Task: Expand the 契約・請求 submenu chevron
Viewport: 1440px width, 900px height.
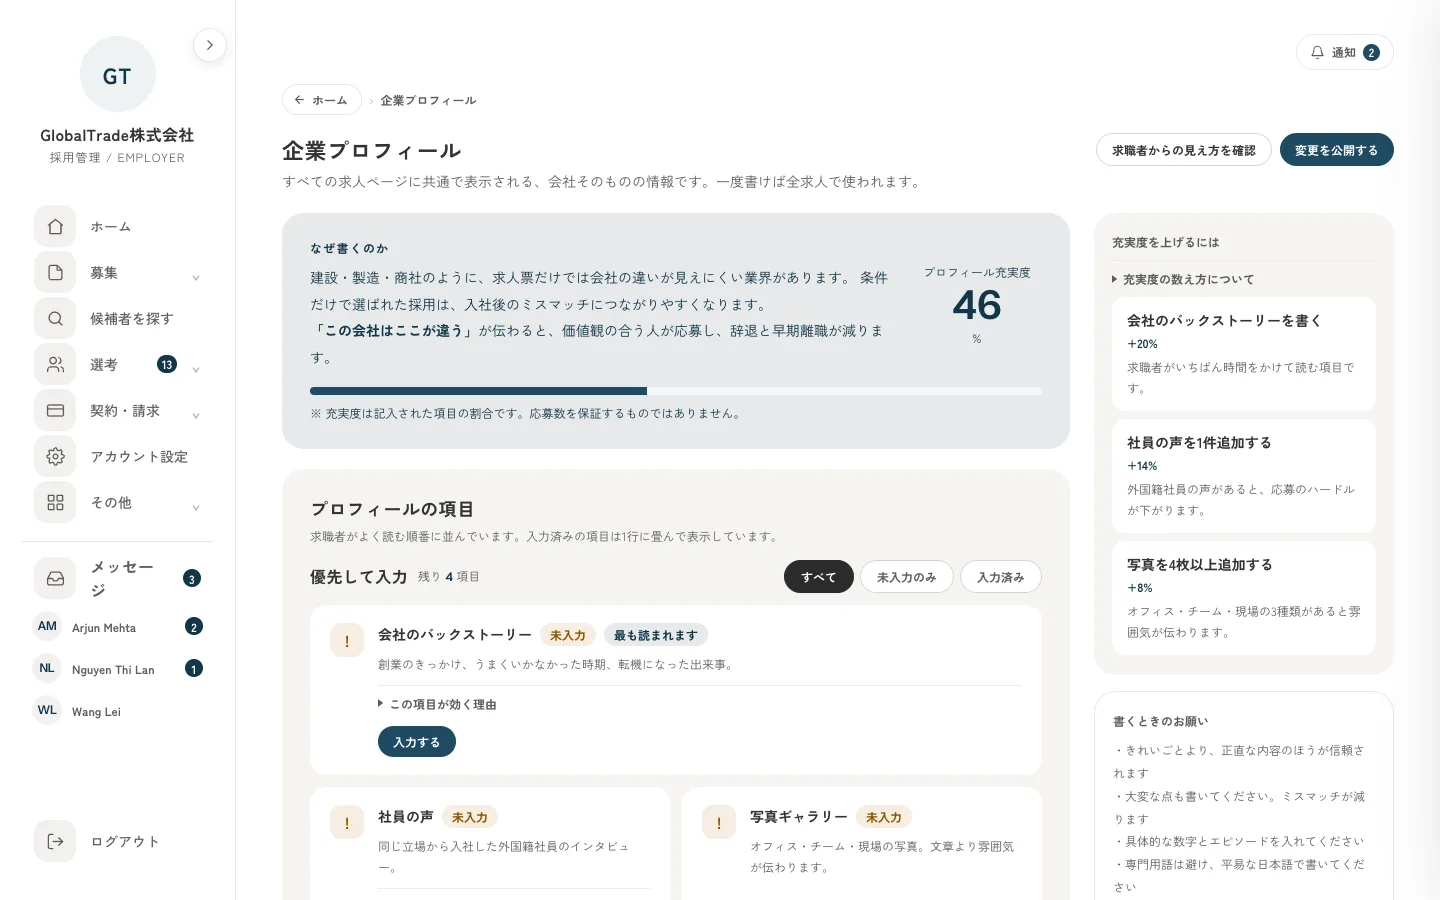Action: coord(196,415)
